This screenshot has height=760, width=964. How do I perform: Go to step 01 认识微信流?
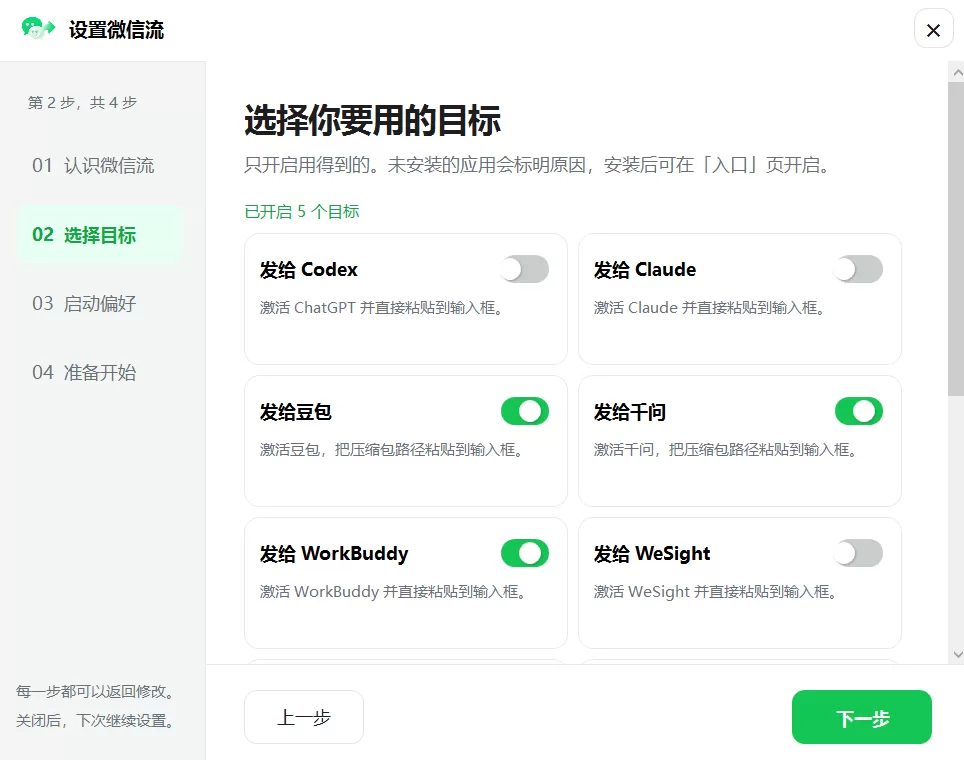point(100,165)
